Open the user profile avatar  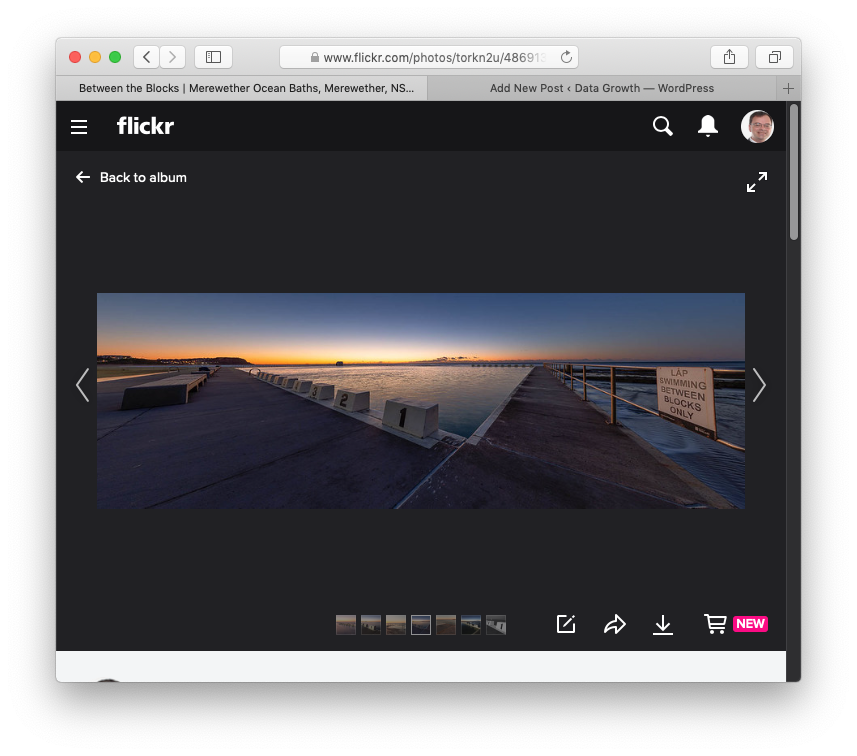(757, 126)
